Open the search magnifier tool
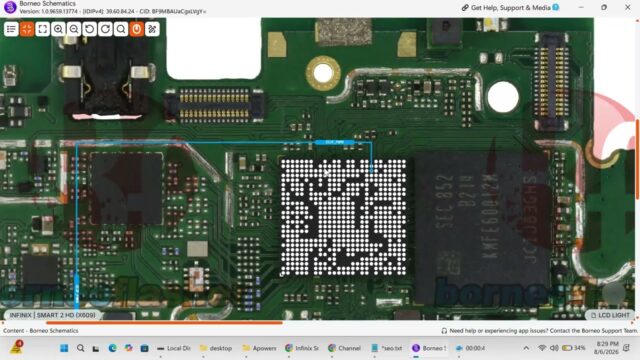Image resolution: width=640 pixels, height=360 pixels. [x=121, y=29]
